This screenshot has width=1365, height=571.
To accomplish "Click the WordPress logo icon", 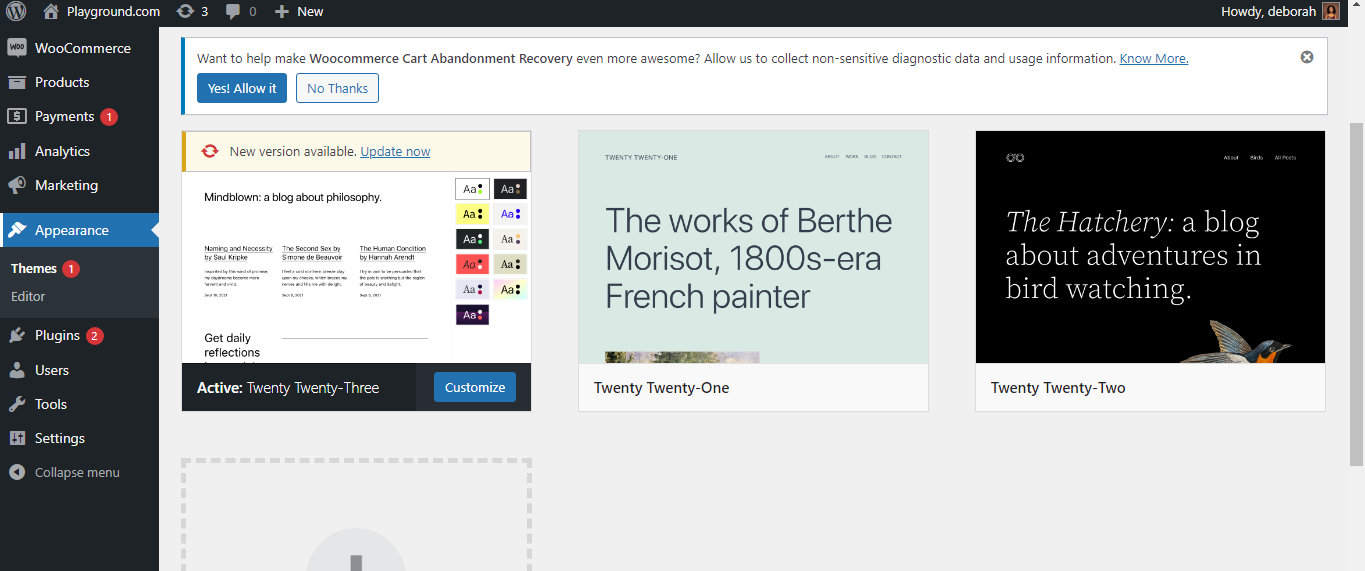I will [16, 12].
